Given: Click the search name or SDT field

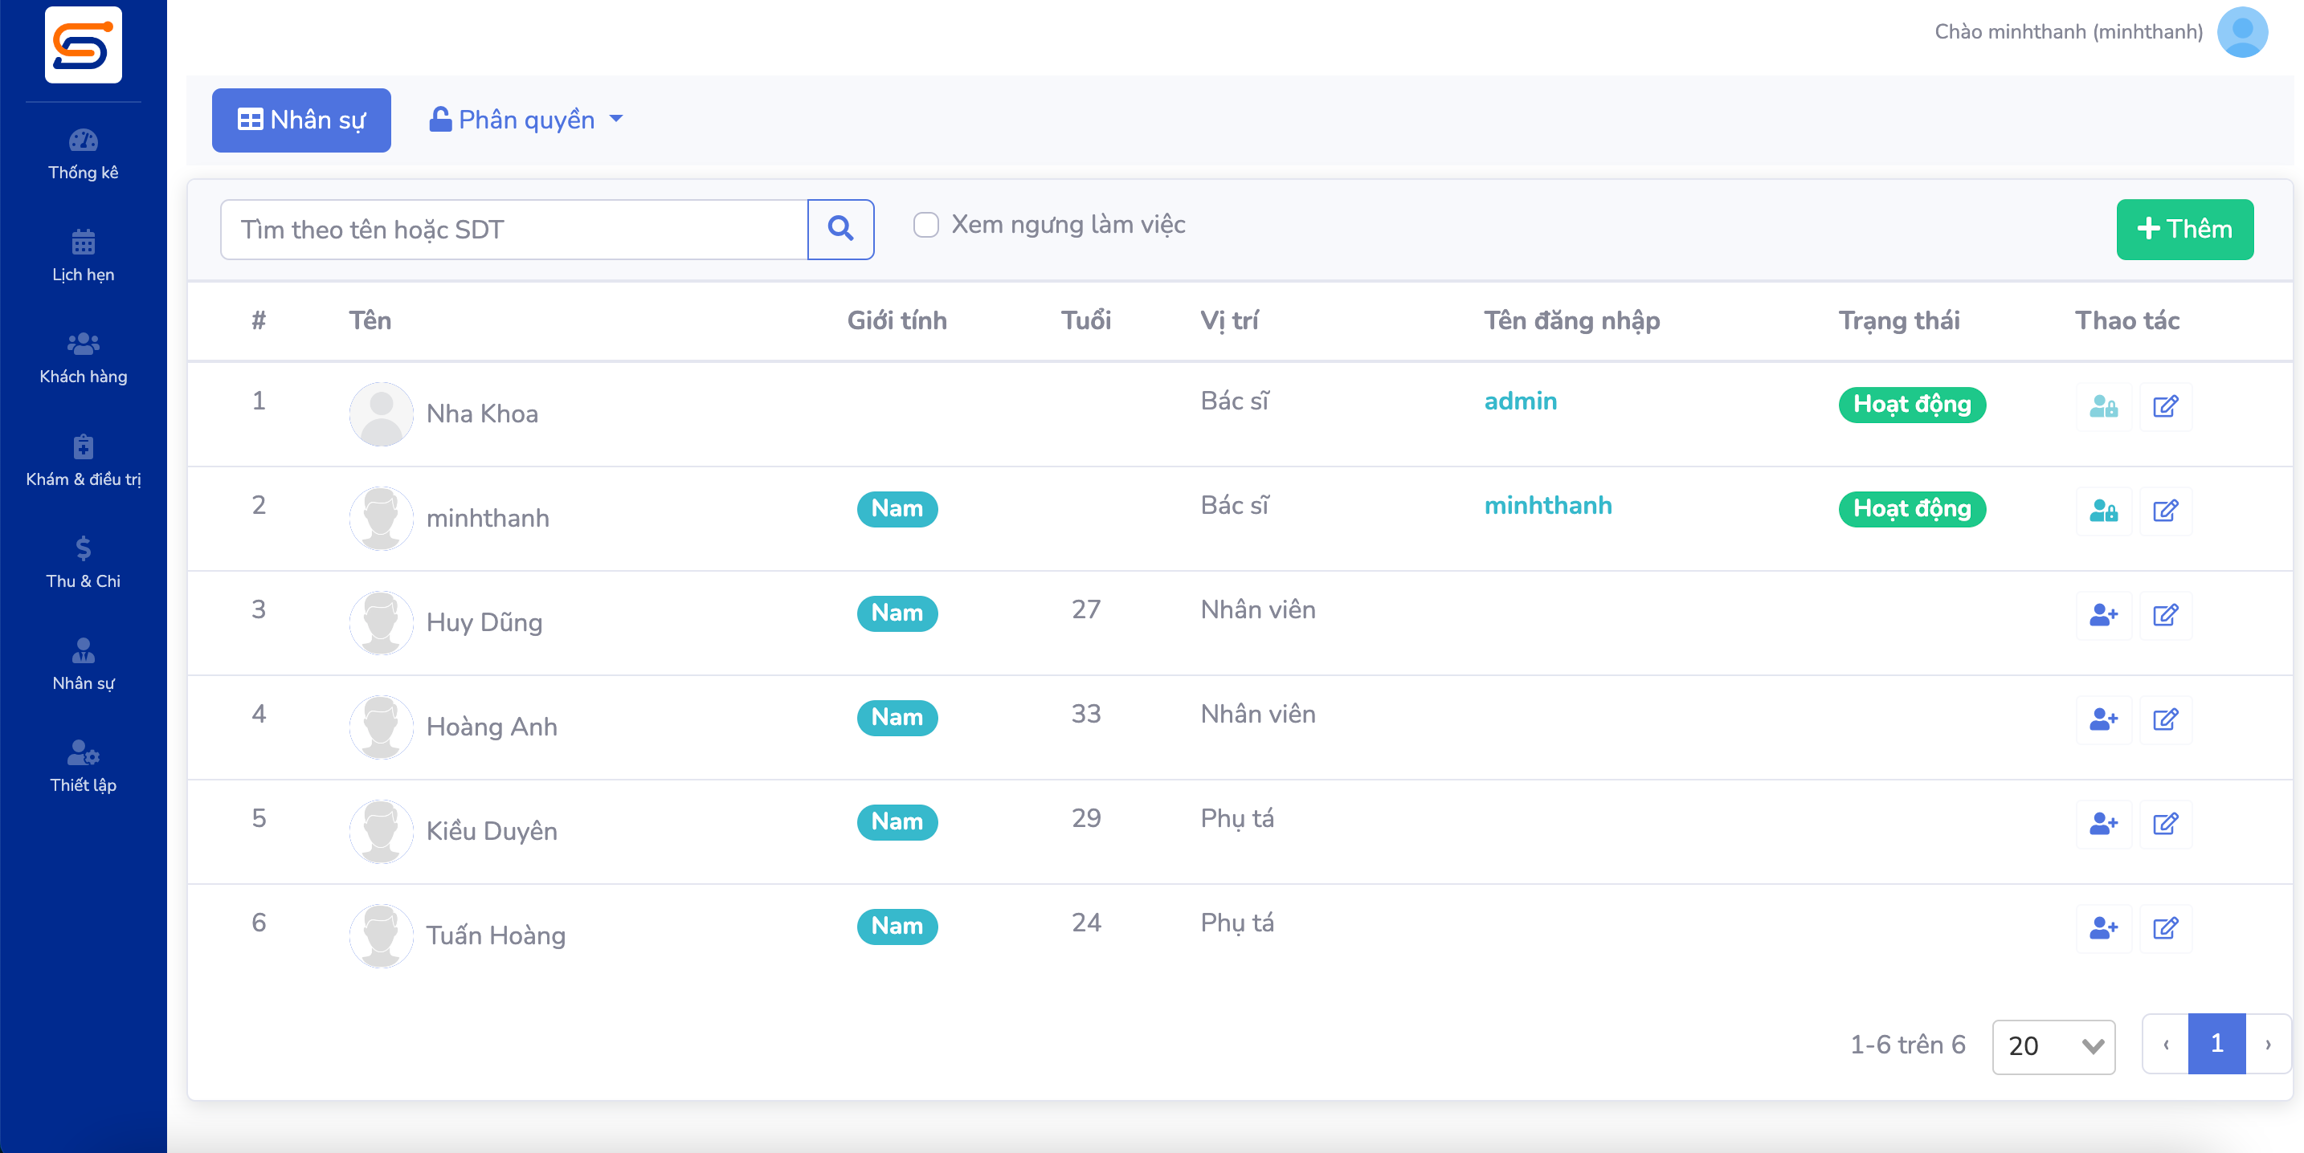Looking at the screenshot, I should click(514, 229).
